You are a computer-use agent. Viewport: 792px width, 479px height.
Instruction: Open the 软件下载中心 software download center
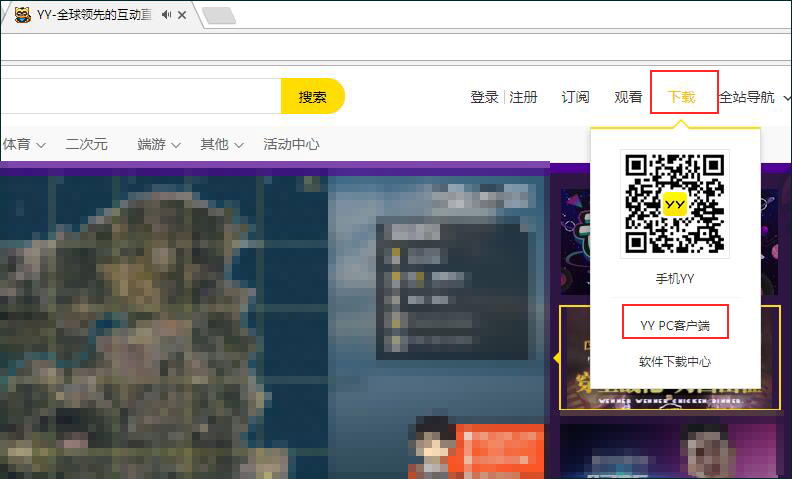point(675,362)
